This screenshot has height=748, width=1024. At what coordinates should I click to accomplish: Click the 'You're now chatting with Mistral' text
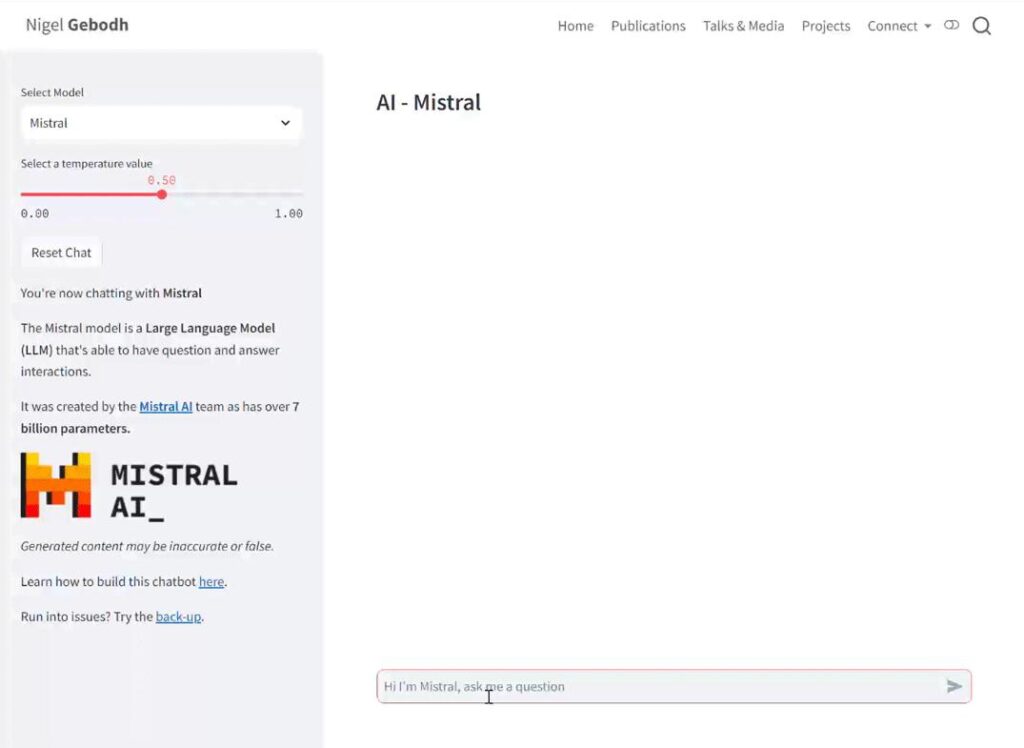click(111, 293)
